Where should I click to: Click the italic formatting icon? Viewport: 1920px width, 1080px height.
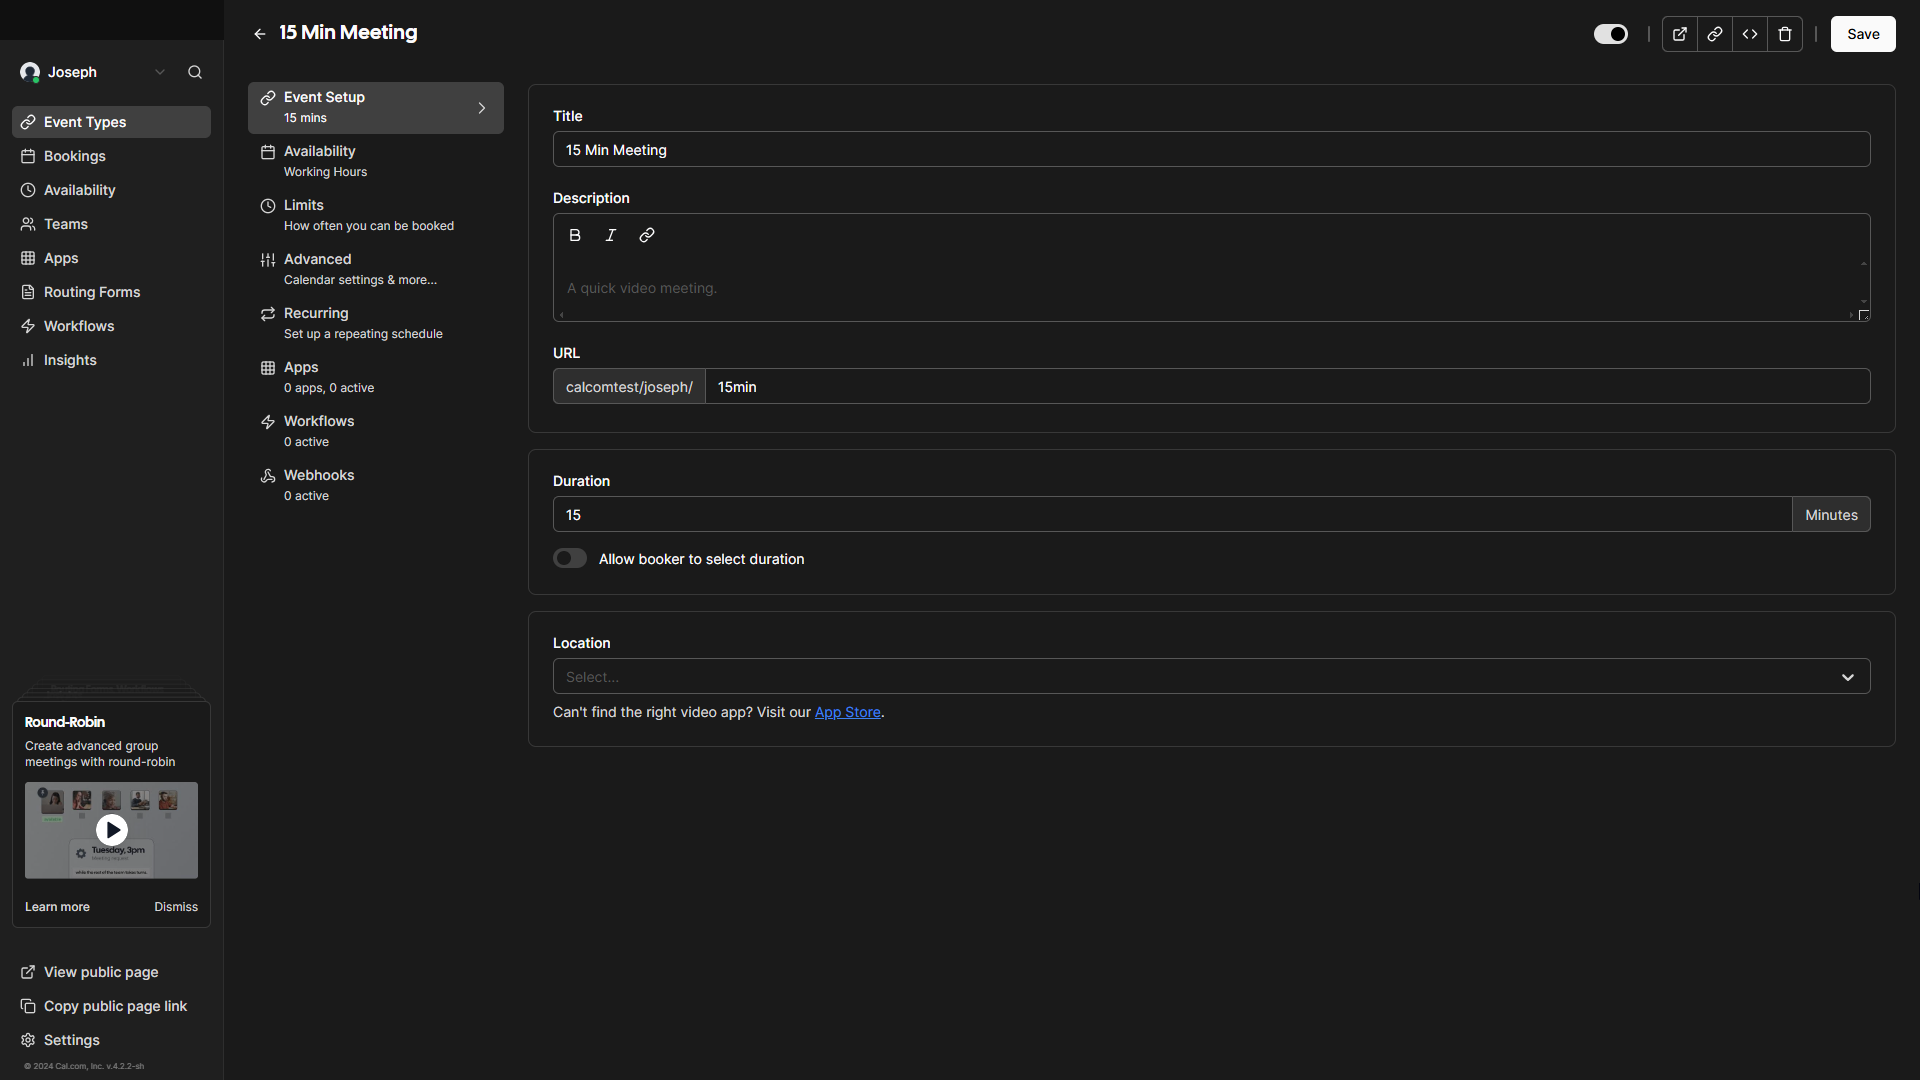[611, 235]
